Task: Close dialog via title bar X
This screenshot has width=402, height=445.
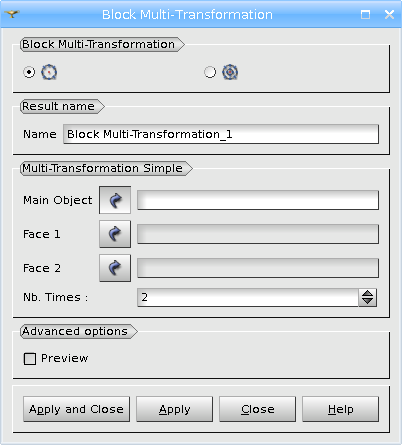Action: click(389, 14)
